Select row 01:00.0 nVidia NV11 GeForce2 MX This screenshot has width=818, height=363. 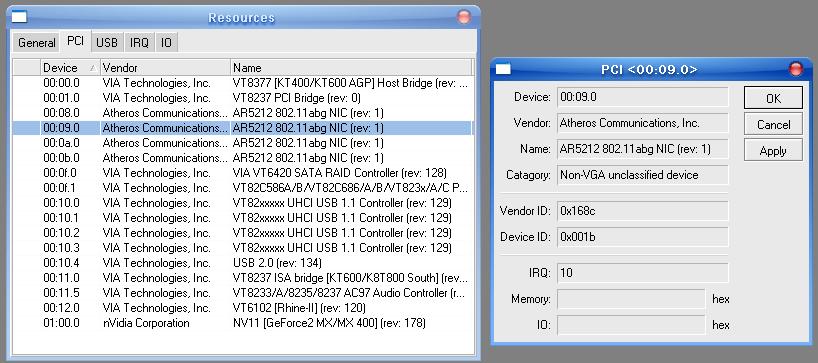tap(243, 323)
